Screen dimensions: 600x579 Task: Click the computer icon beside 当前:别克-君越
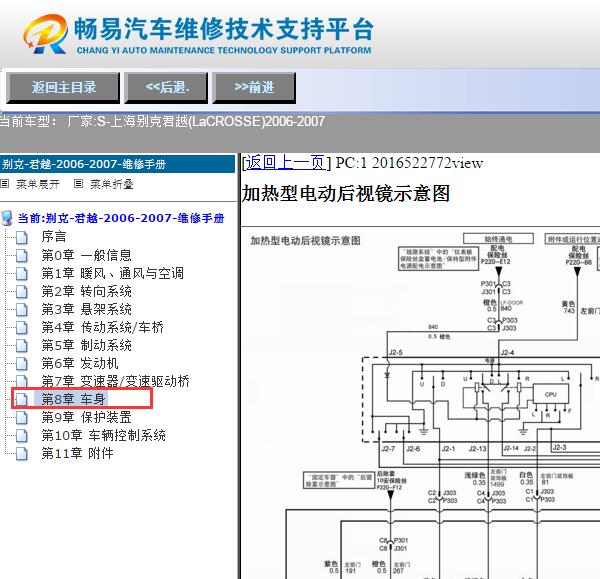coord(7,218)
